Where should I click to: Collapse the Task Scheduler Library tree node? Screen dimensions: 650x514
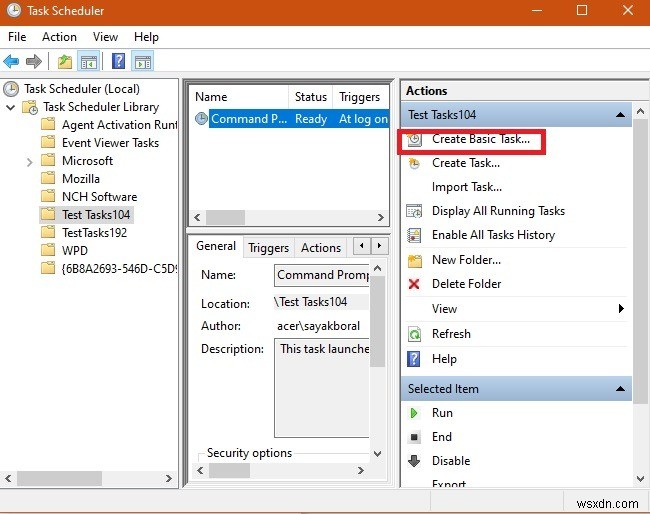11,108
